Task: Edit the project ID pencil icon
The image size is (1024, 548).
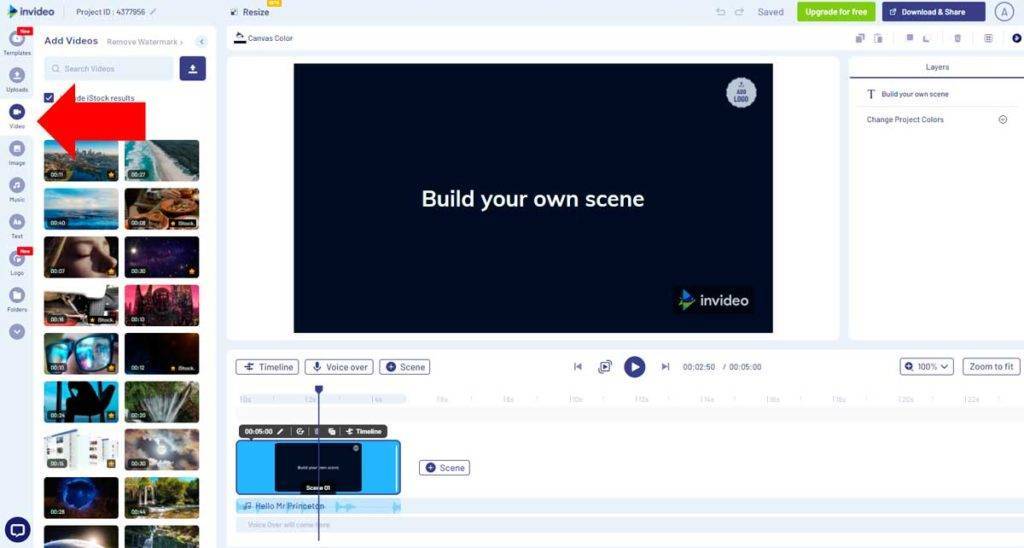Action: [x=153, y=12]
